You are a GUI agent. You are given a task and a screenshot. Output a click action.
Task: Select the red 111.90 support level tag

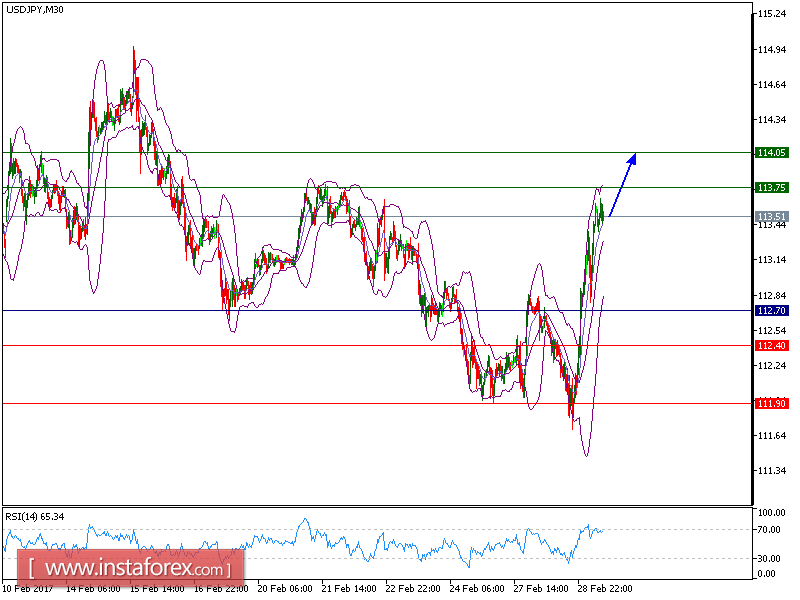(770, 404)
